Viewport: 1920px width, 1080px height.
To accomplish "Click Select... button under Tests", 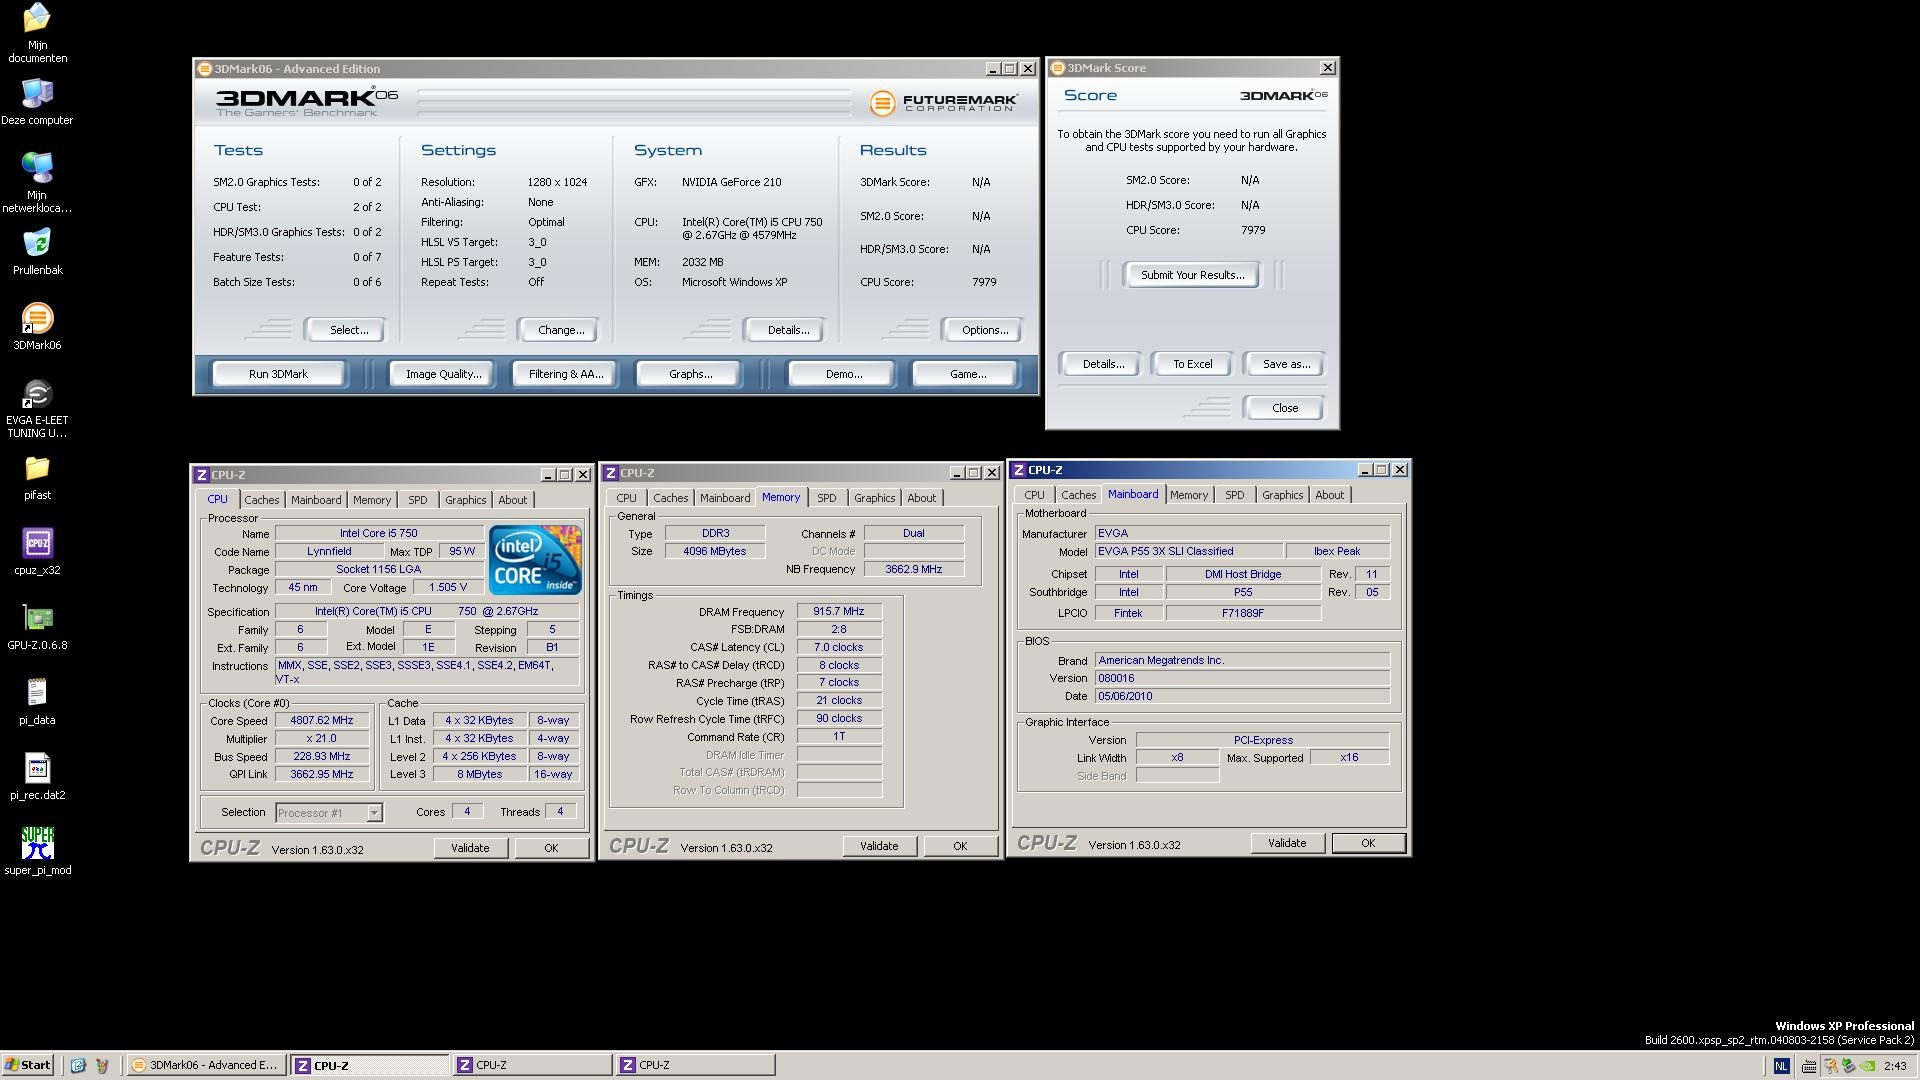I will point(348,330).
